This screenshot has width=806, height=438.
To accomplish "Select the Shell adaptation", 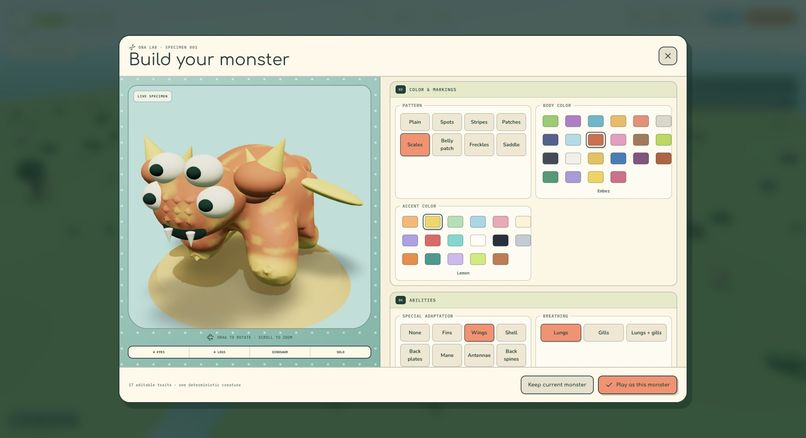I will coord(511,333).
